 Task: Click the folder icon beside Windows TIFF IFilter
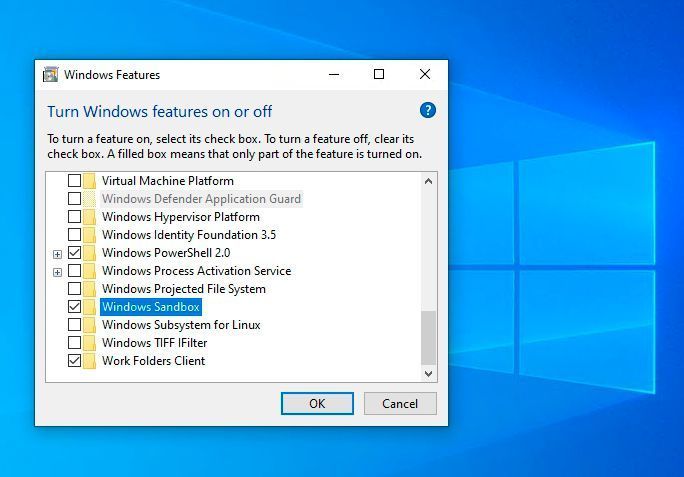89,343
